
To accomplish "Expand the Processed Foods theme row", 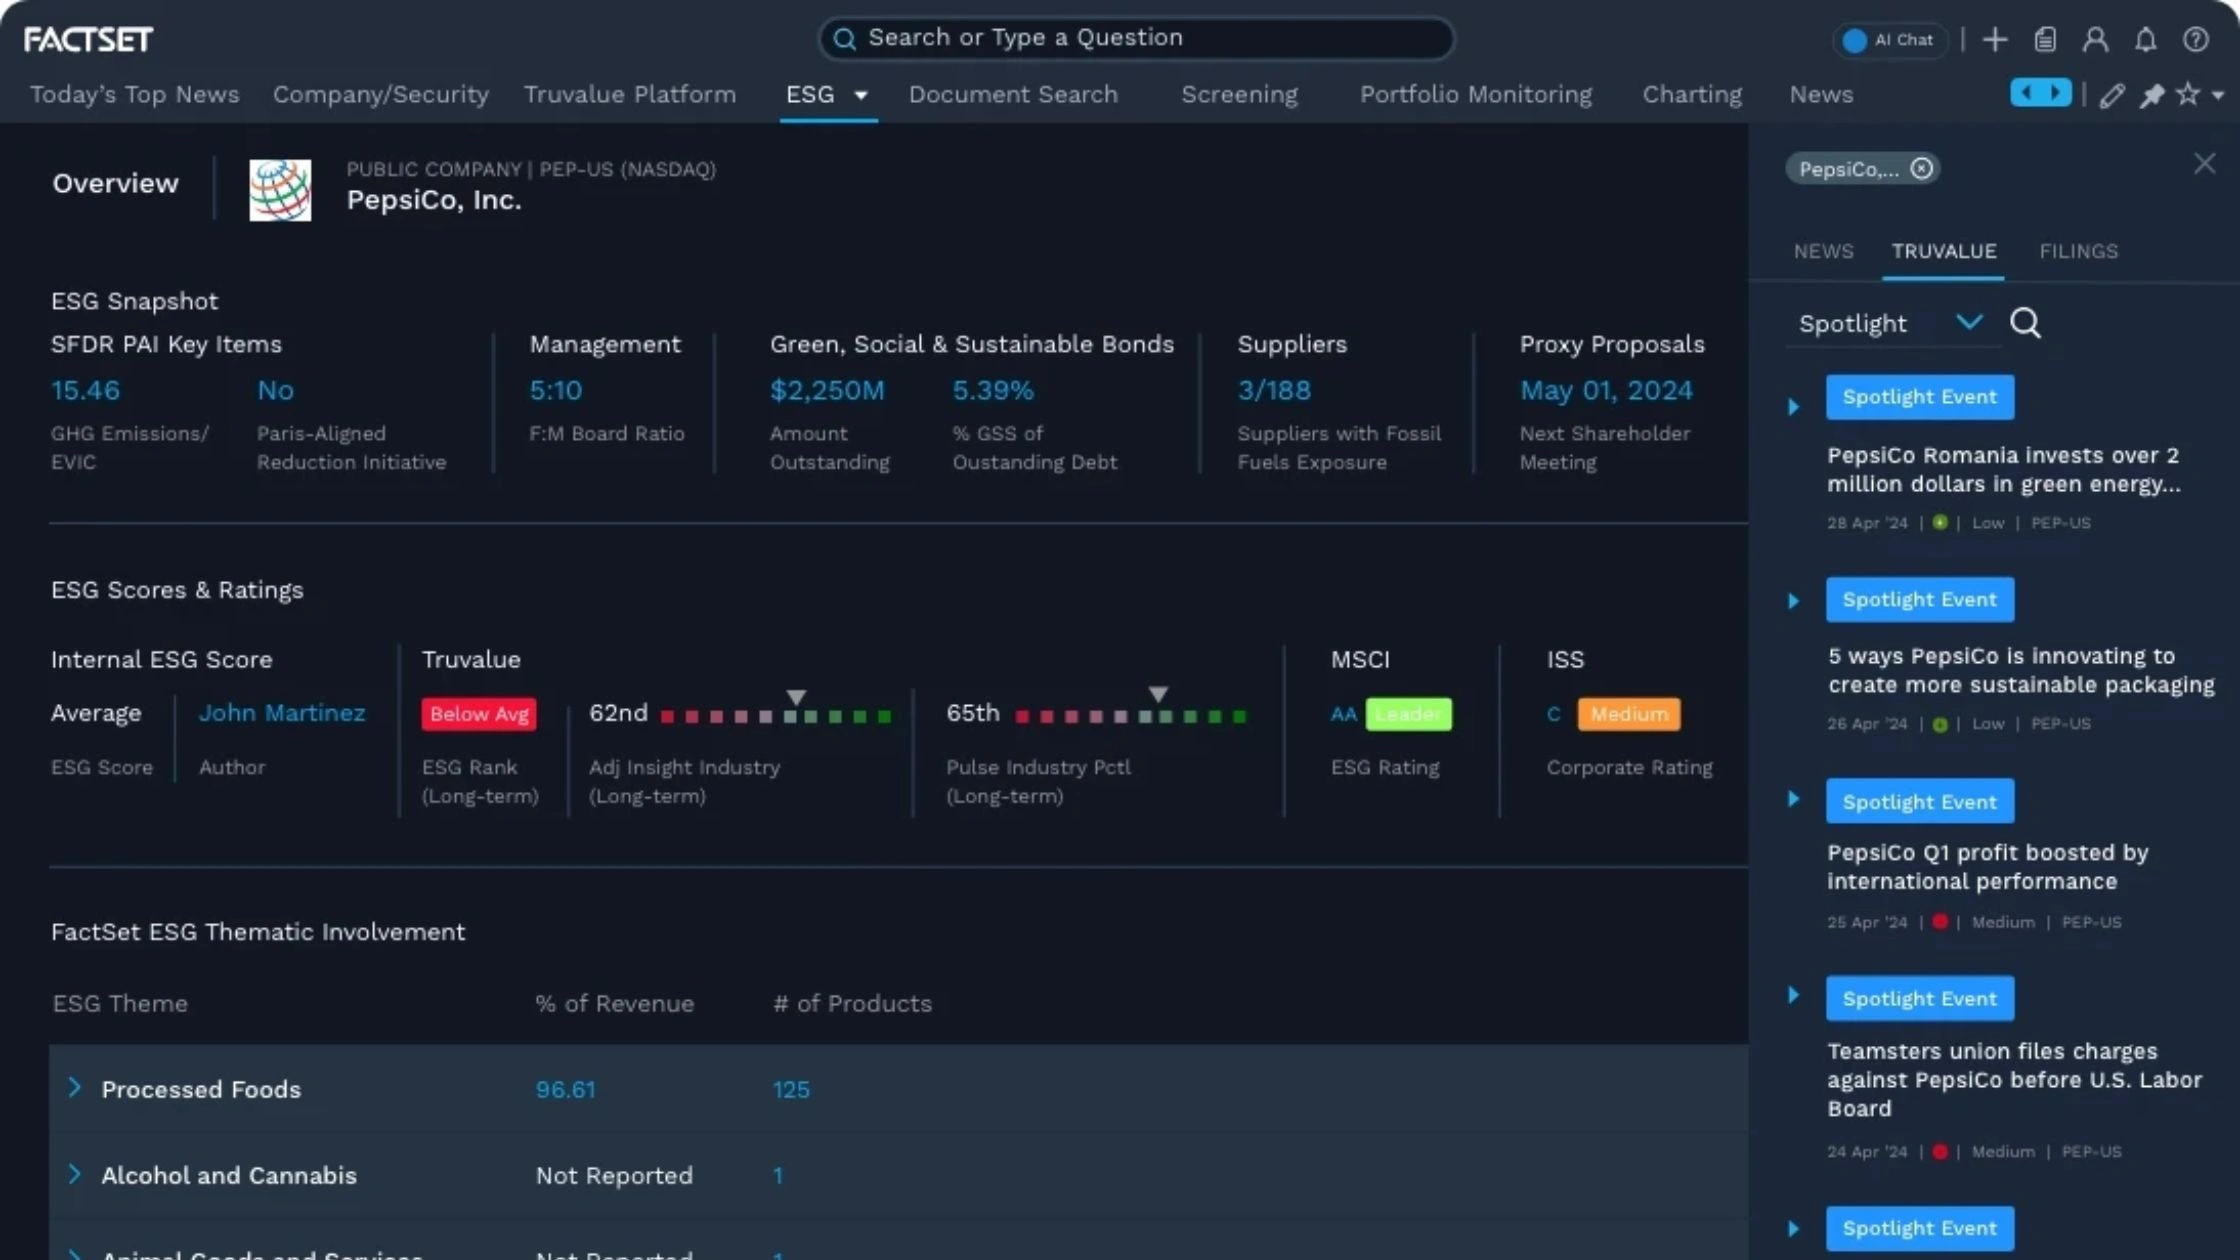I will click(75, 1088).
